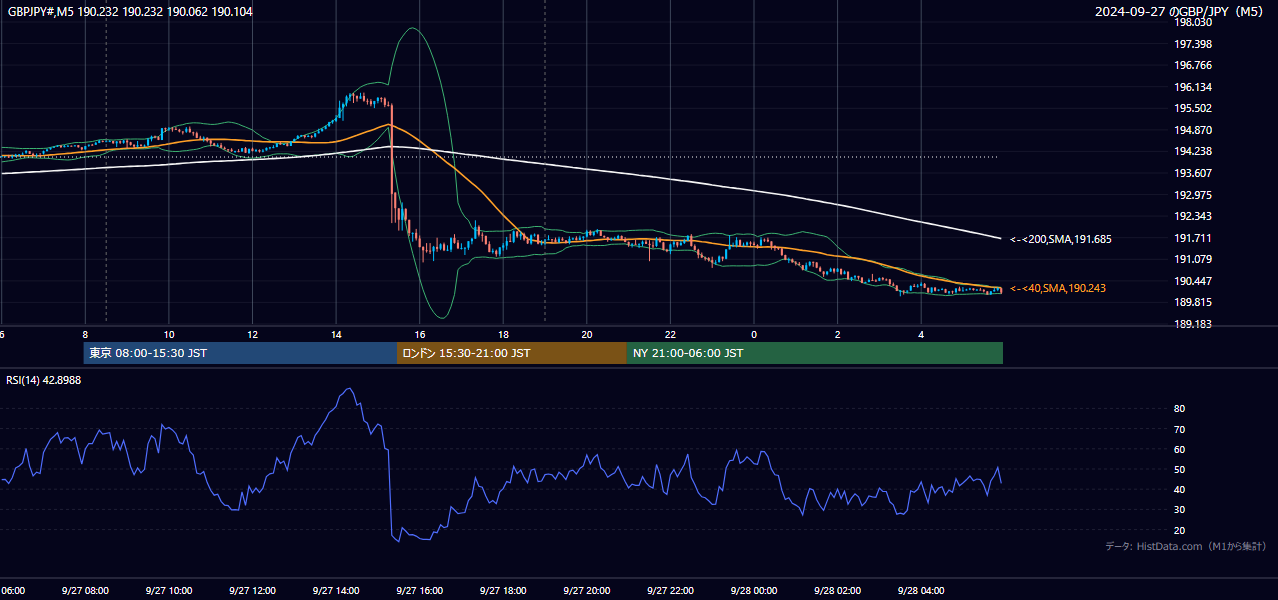Select the 2024-09-27 GBP/JPY (M5) title
Screen dimensions: 1278x600
pyautogui.click(x=1181, y=11)
